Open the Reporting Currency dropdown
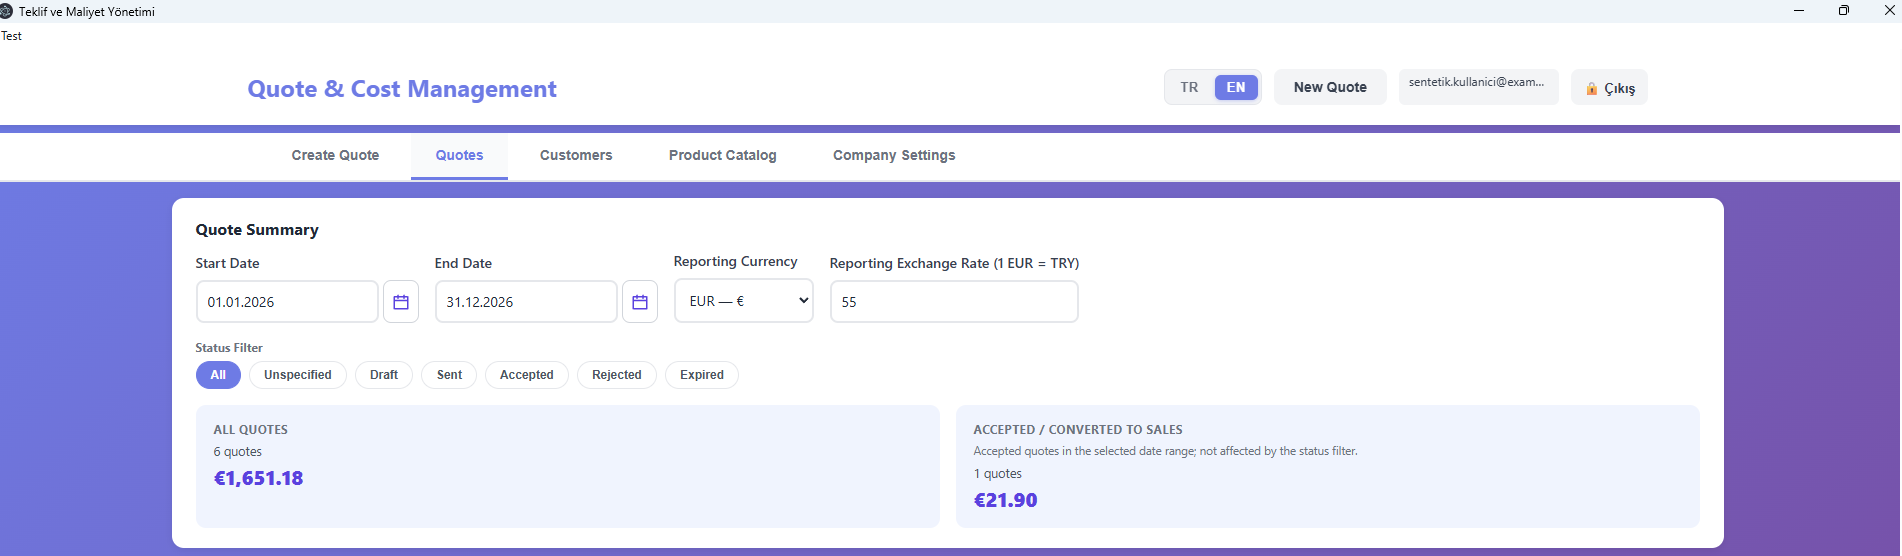 point(744,301)
